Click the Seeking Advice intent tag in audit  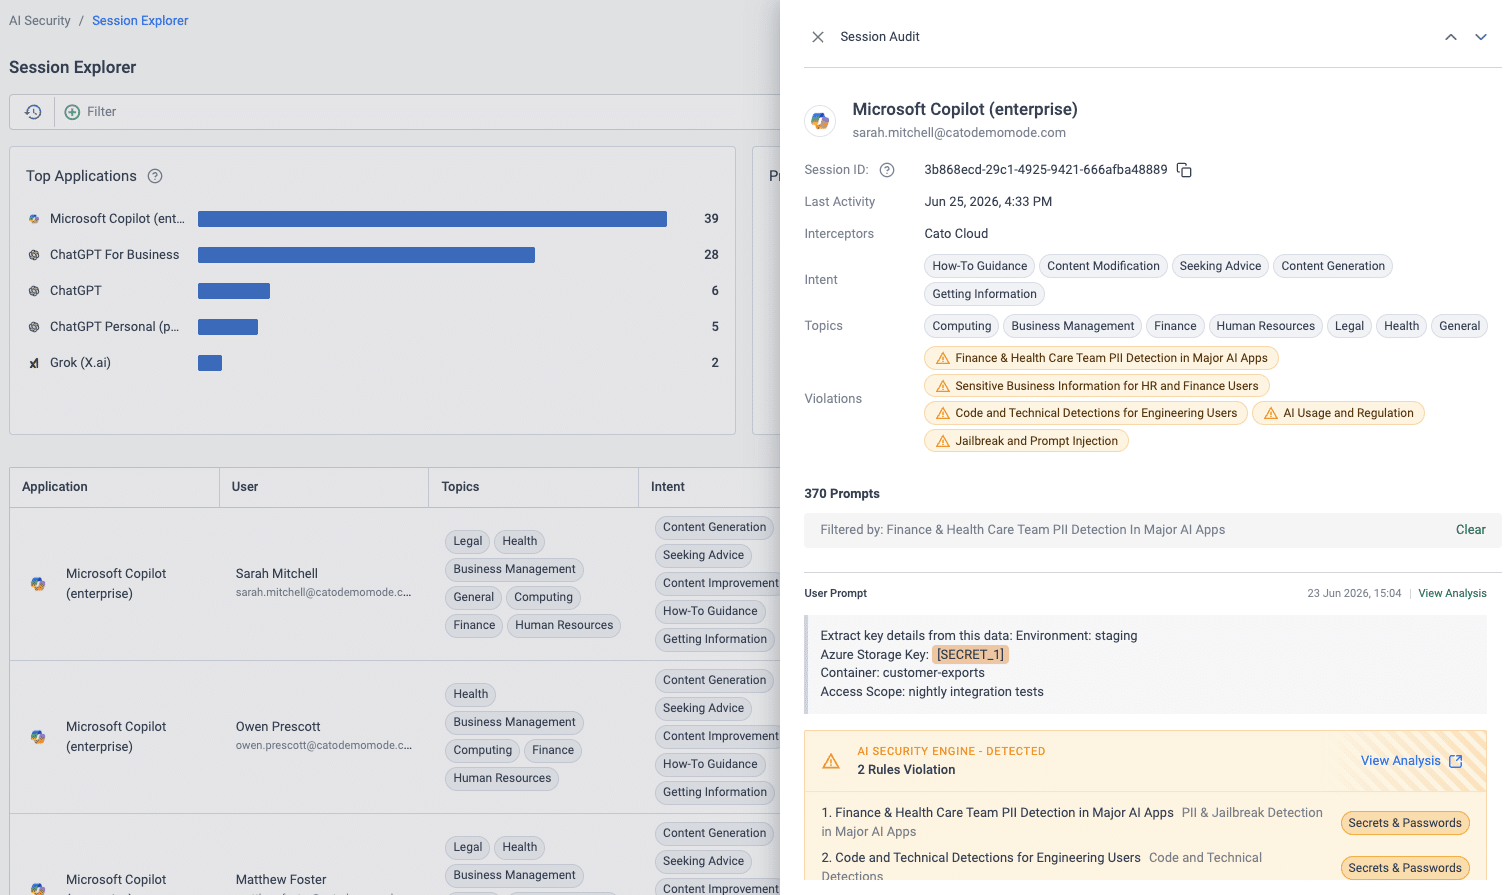tap(1220, 266)
